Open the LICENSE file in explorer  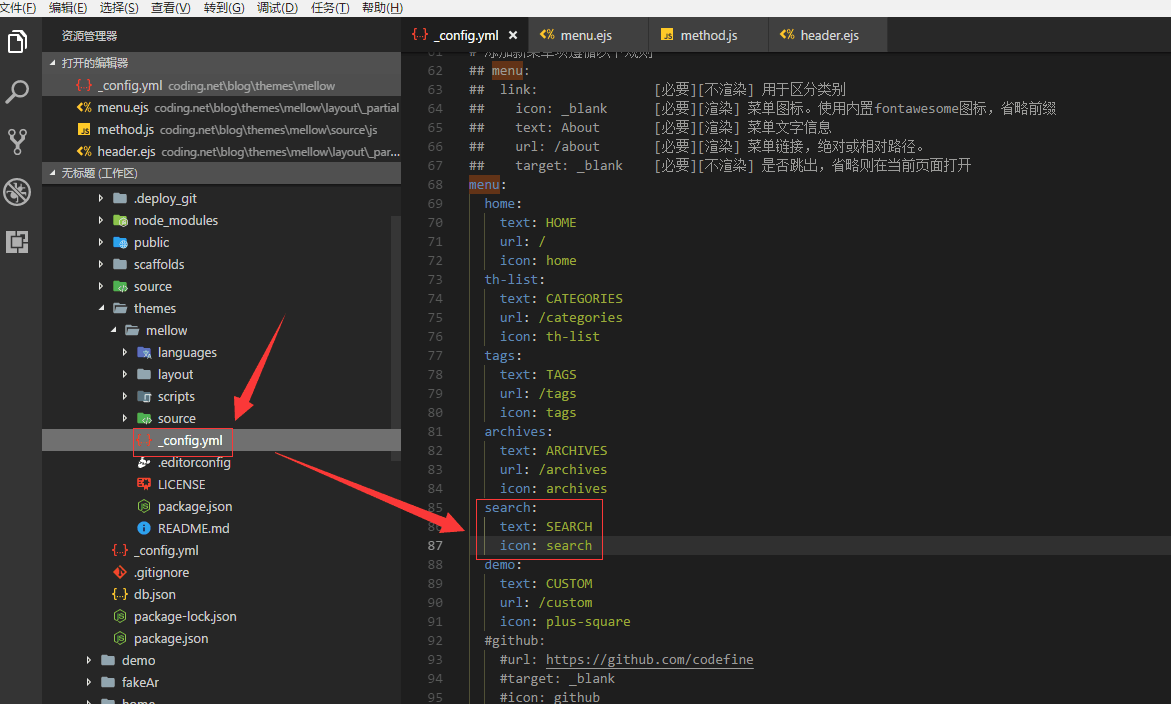point(181,484)
